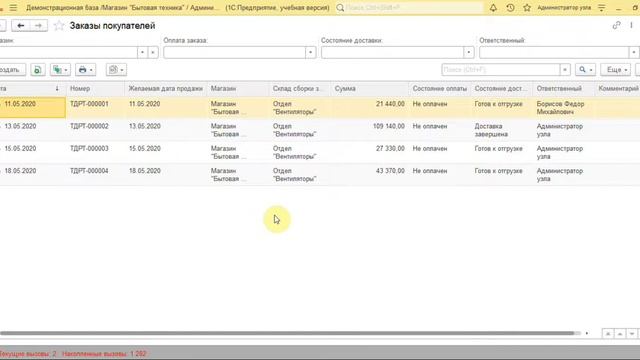Click the Состояние доставки input field
640x360 pixels.
coord(392,53)
